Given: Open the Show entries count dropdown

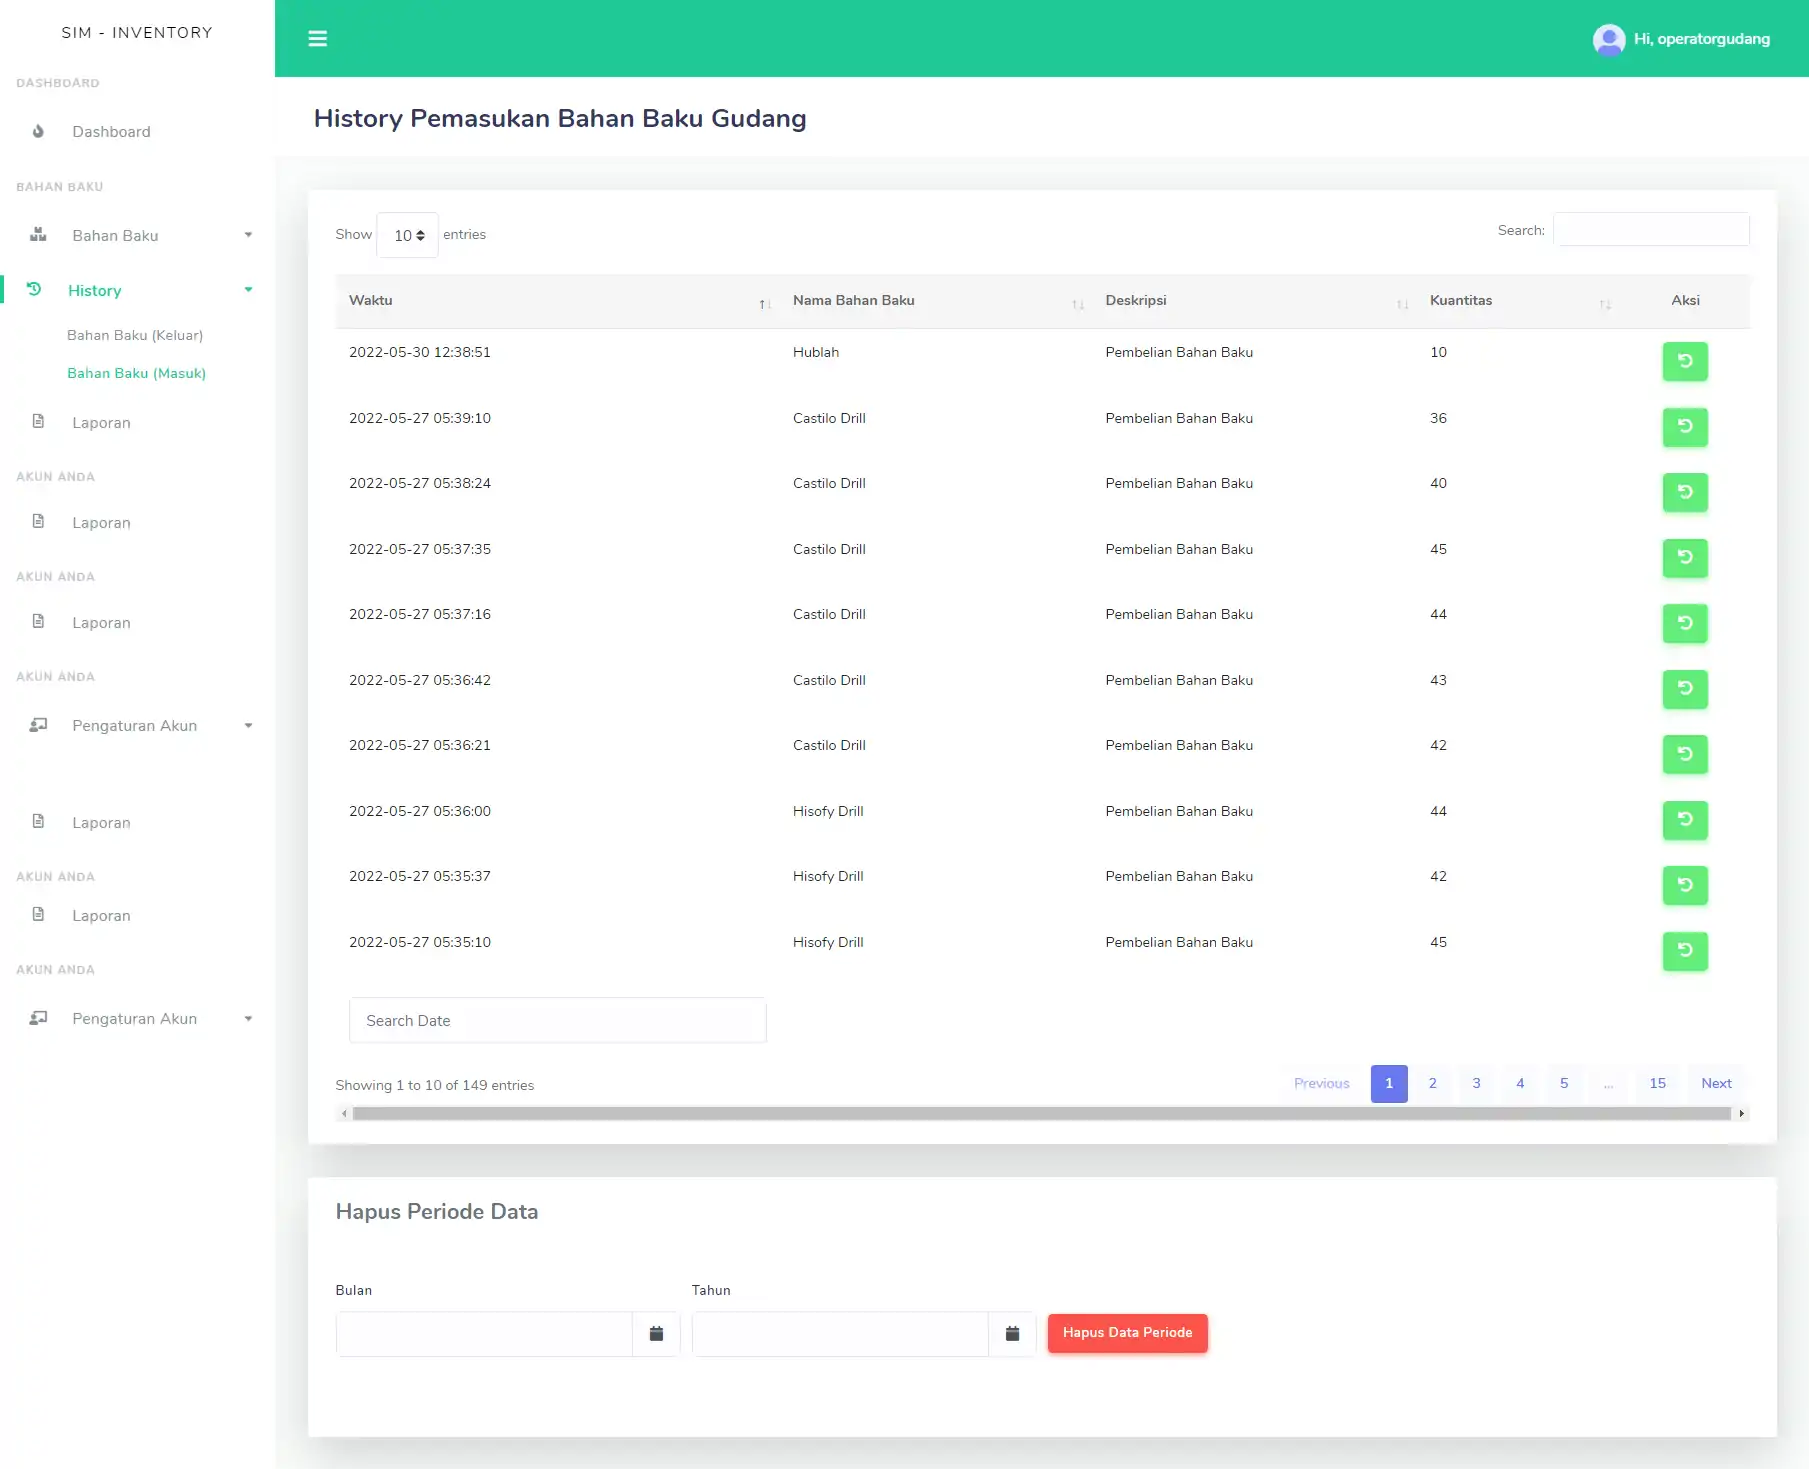Looking at the screenshot, I should click(x=408, y=235).
